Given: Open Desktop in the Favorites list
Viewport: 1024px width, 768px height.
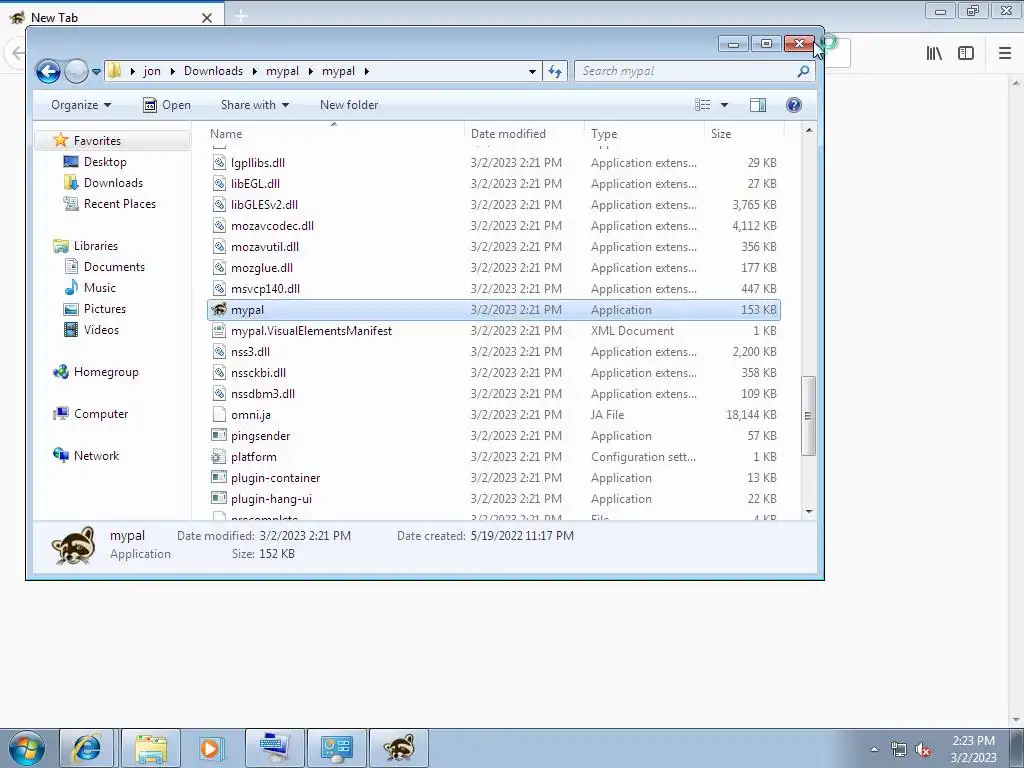Looking at the screenshot, I should [104, 162].
